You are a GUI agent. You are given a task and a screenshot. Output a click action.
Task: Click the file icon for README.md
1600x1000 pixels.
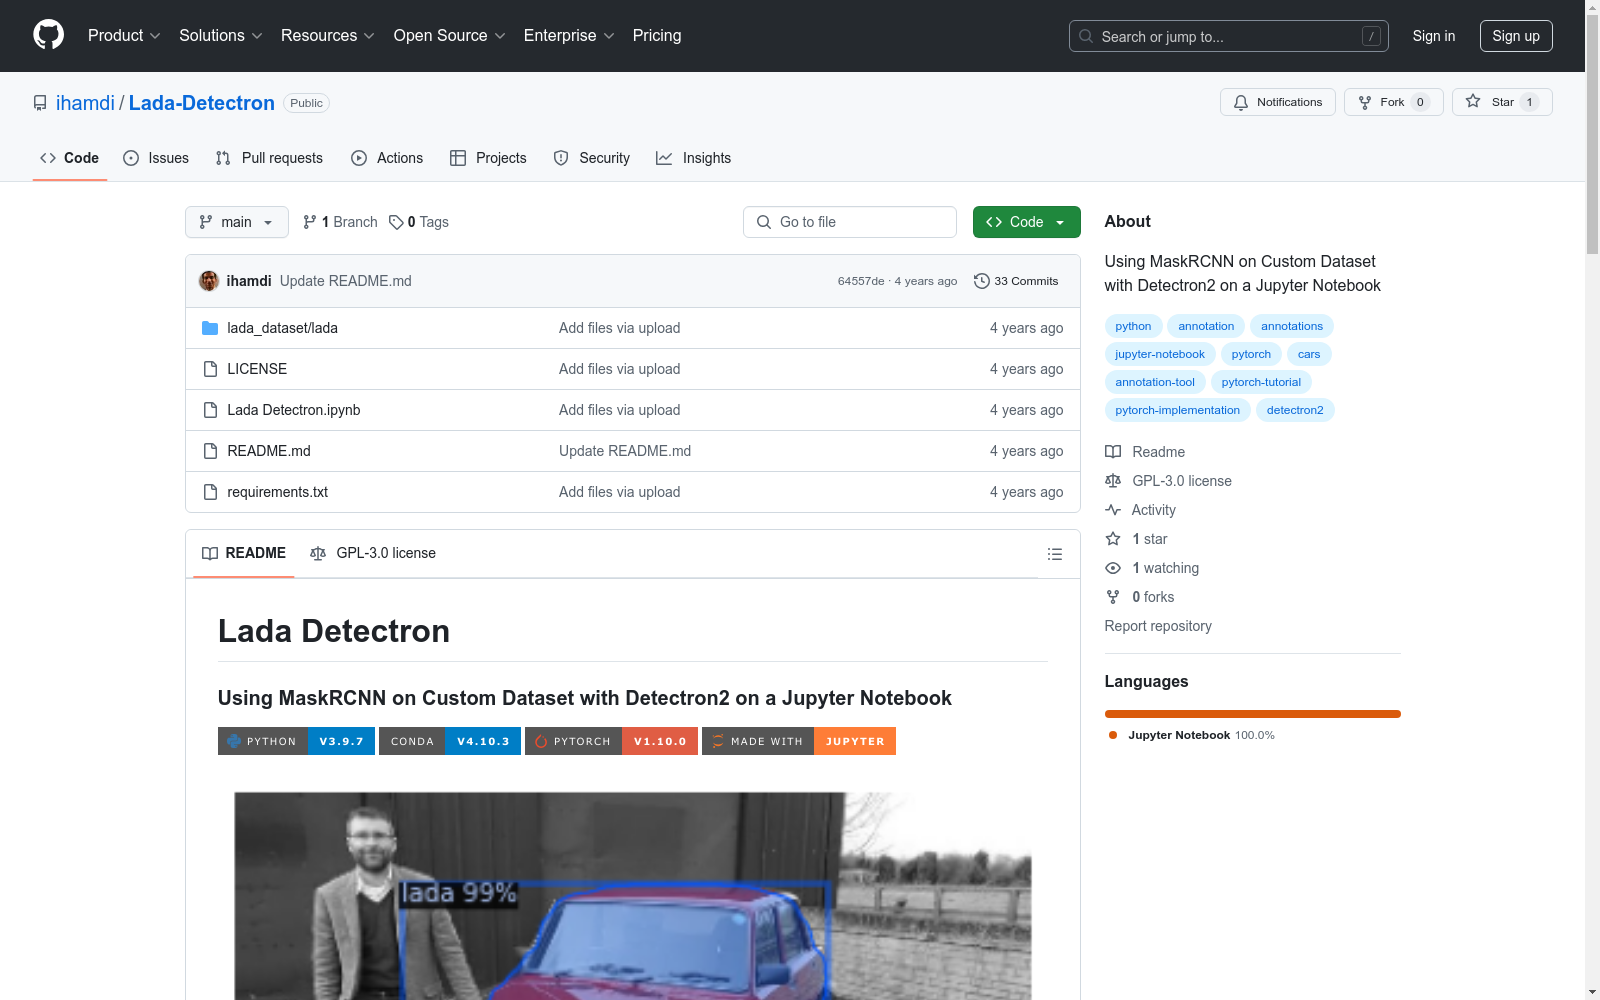pyautogui.click(x=210, y=451)
